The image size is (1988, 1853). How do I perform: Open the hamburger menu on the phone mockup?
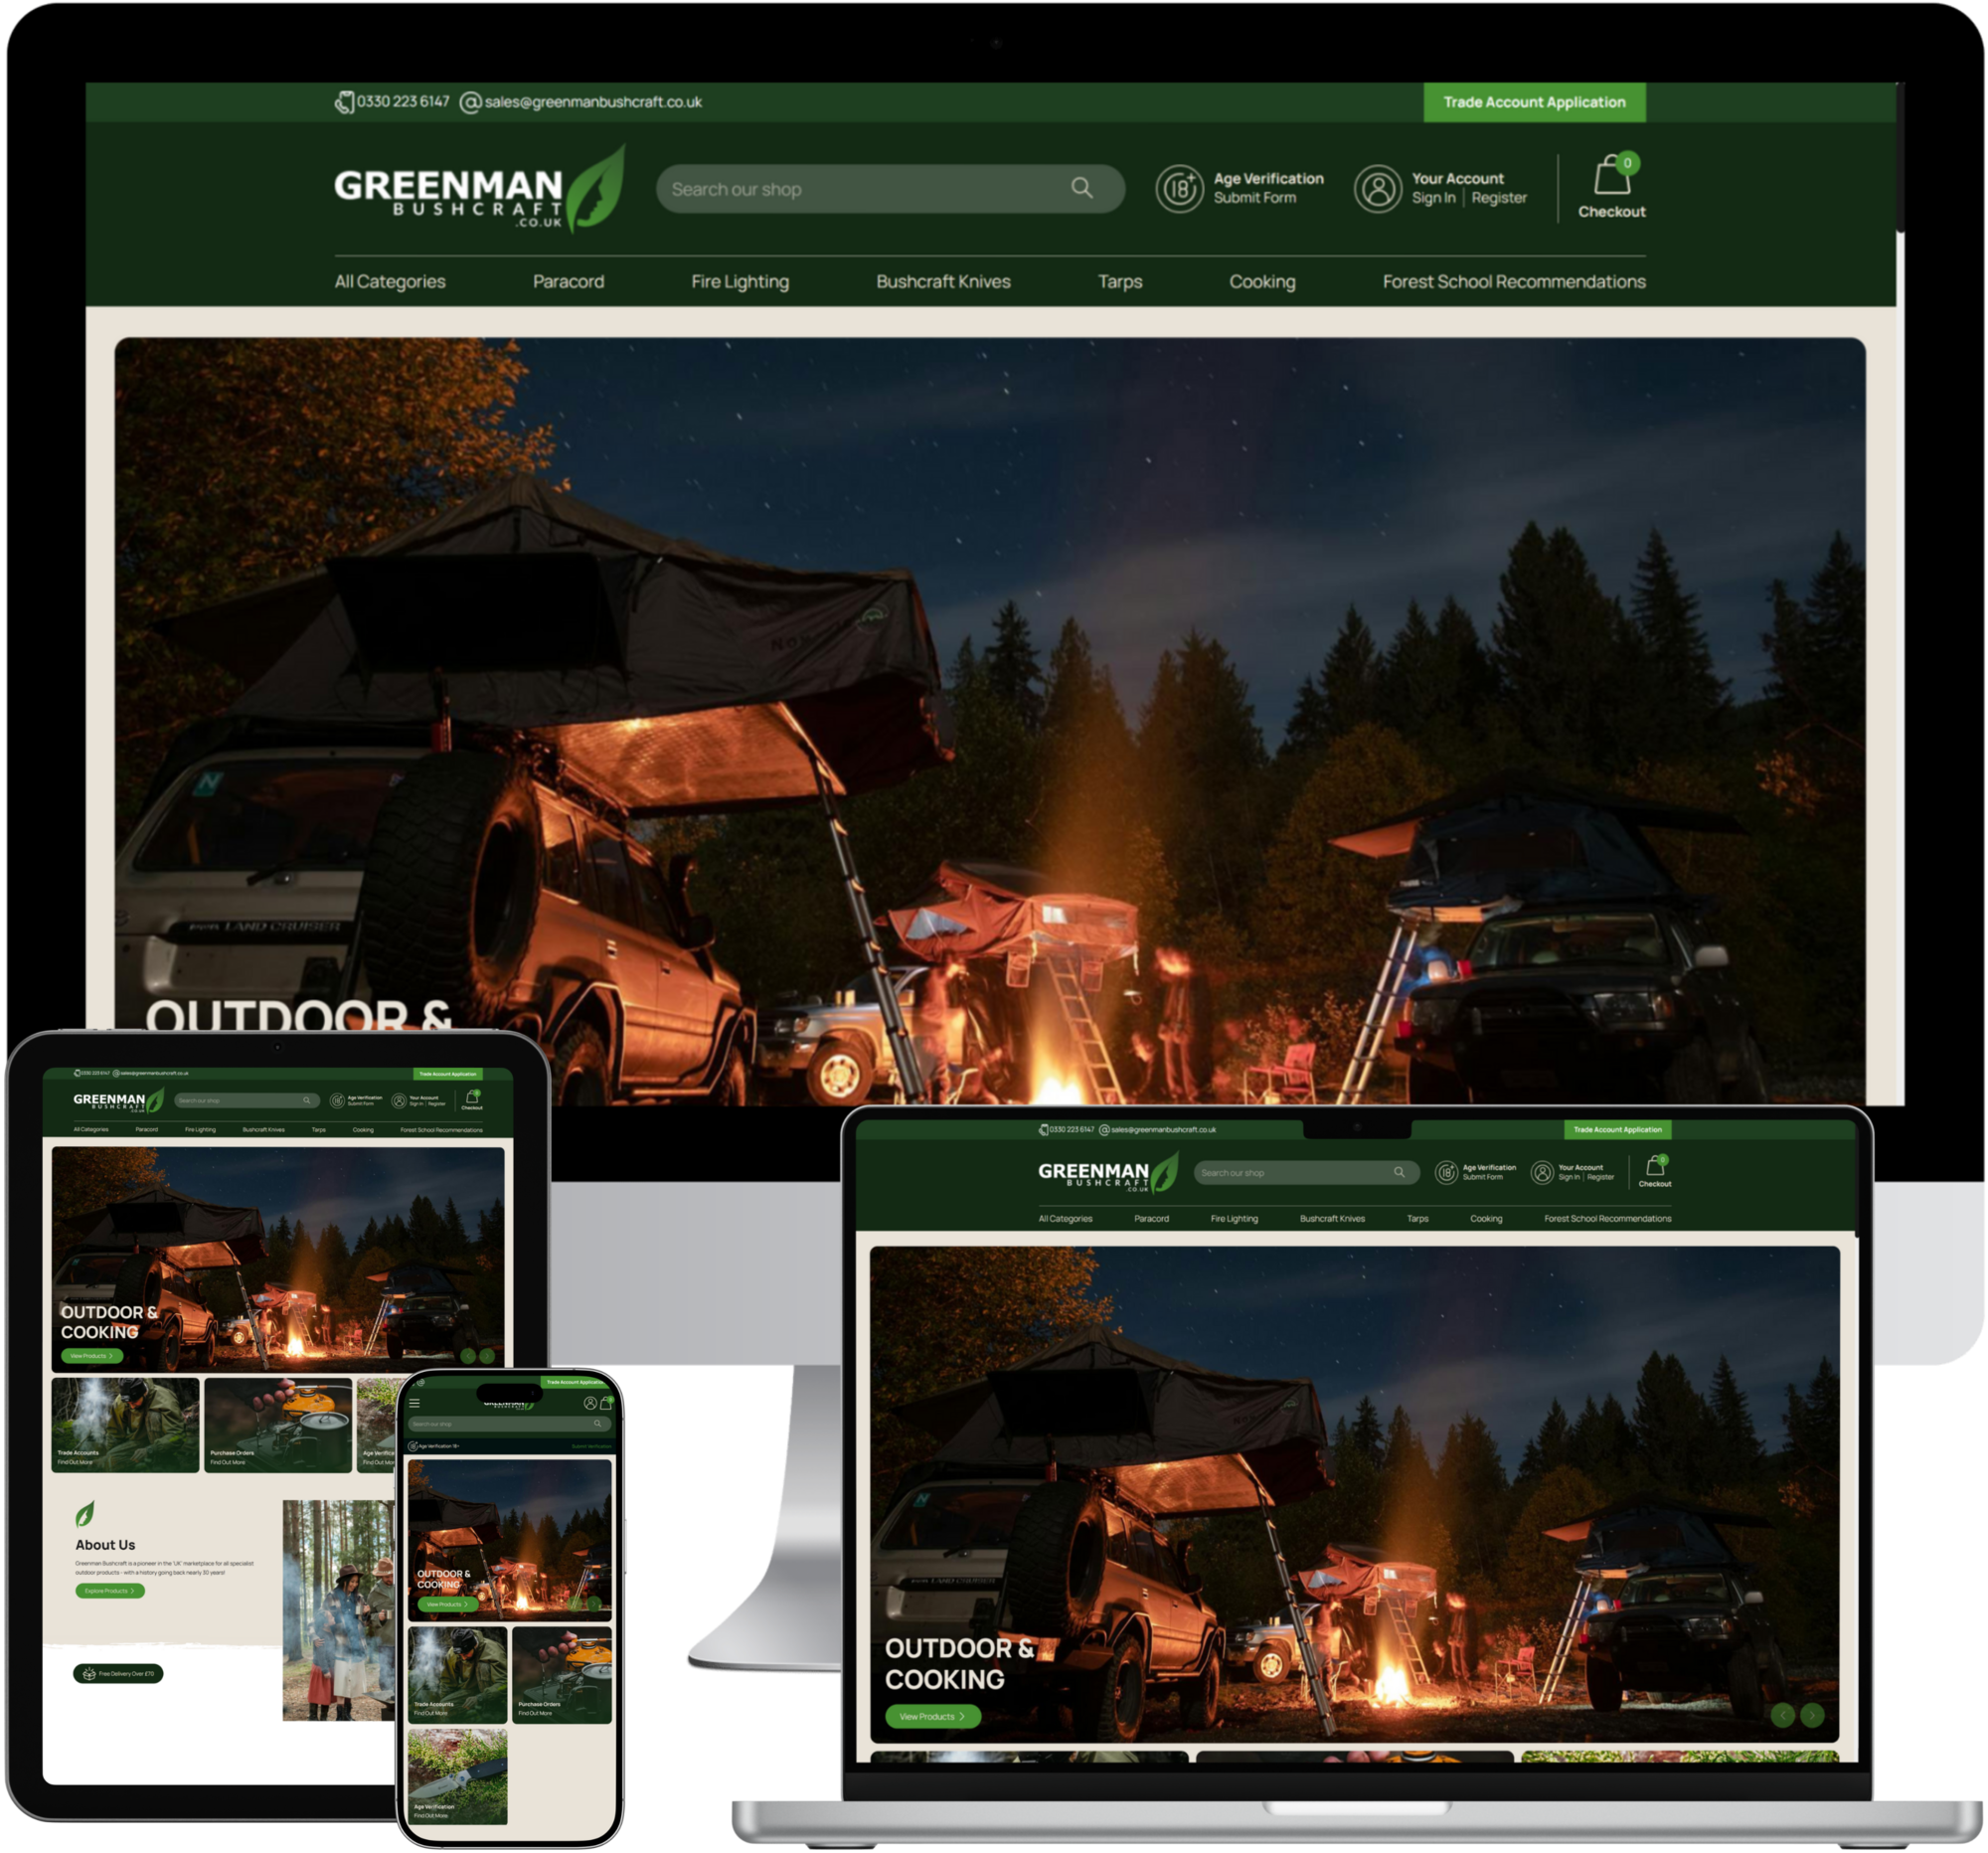[x=415, y=1404]
